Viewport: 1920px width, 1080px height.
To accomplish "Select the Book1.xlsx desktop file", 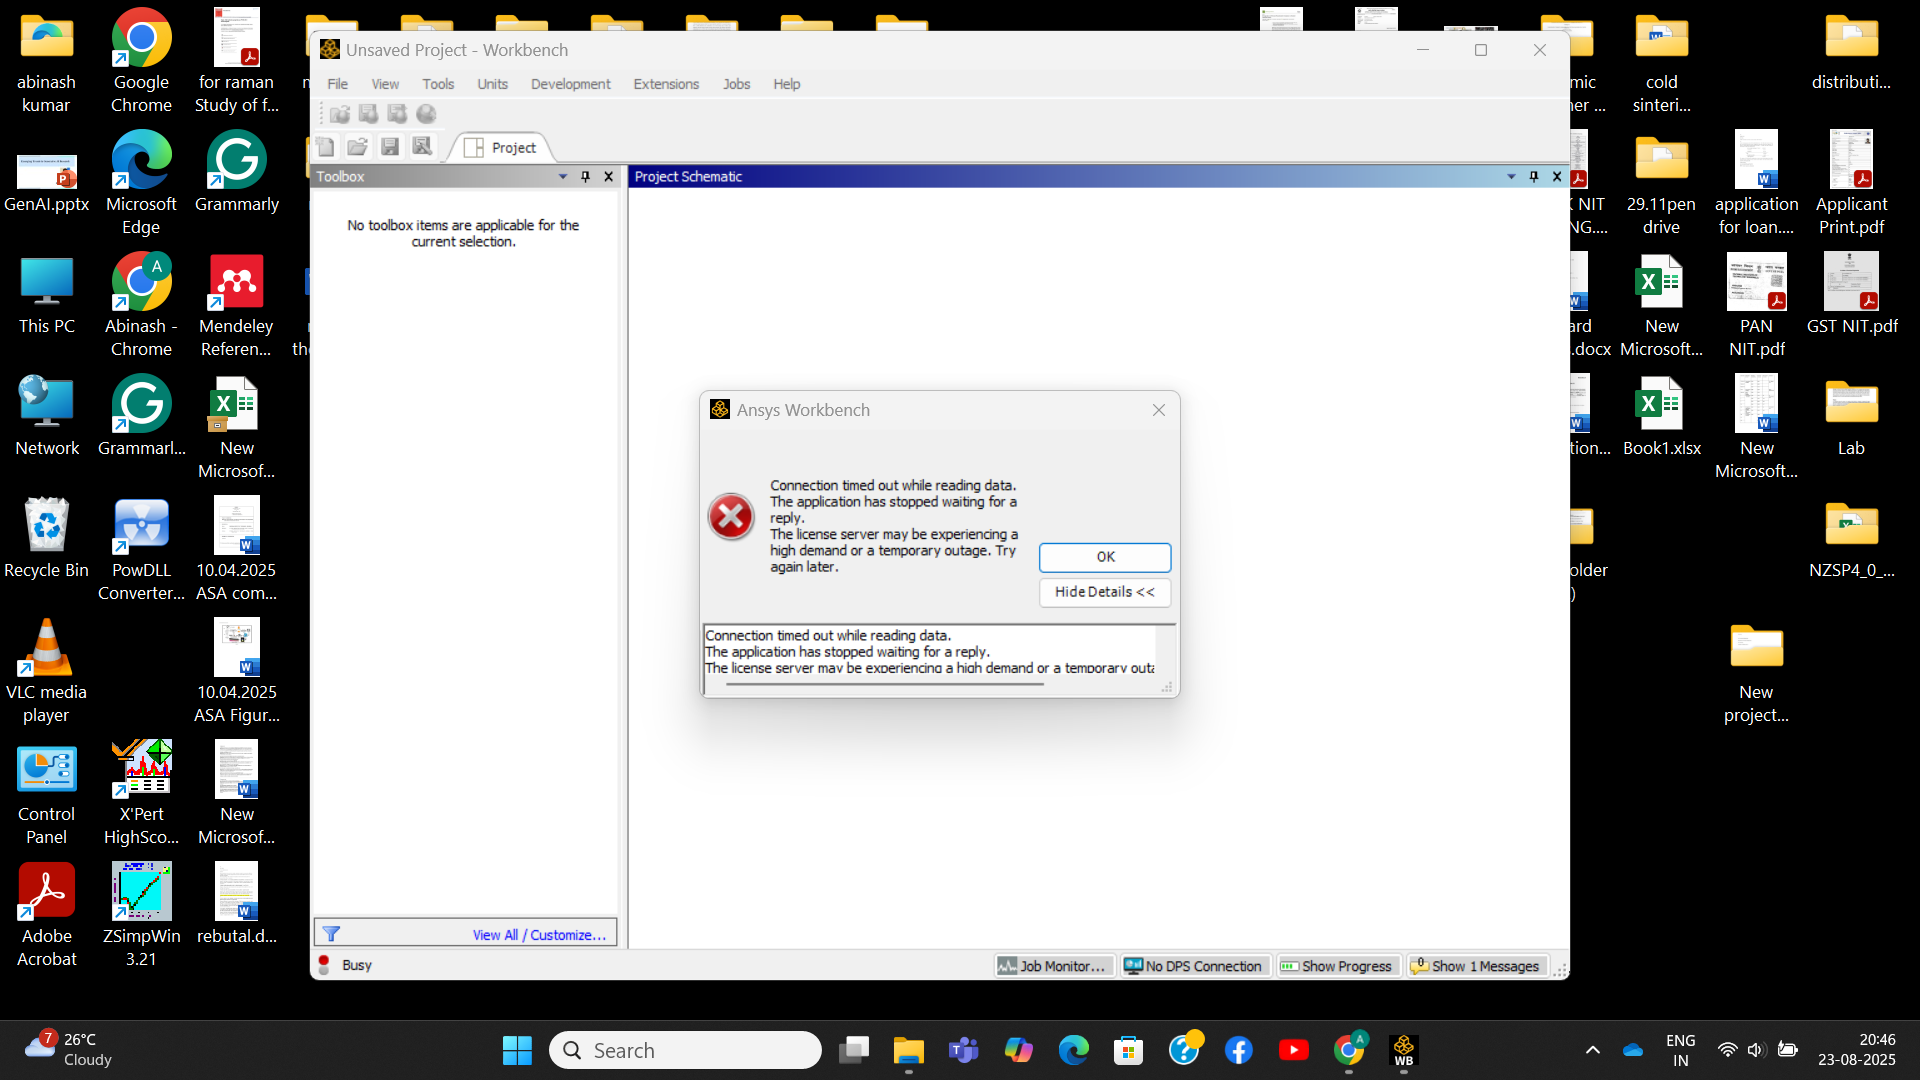I will click(1661, 416).
